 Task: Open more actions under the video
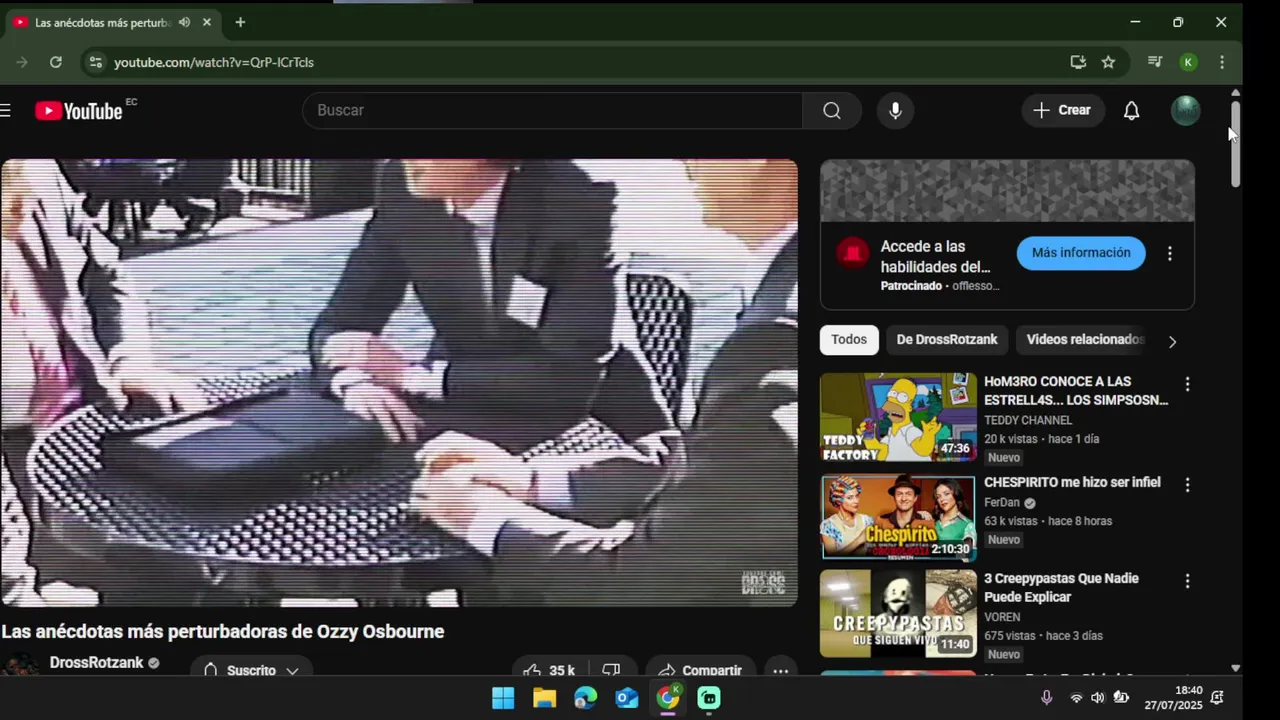pyautogui.click(x=781, y=670)
